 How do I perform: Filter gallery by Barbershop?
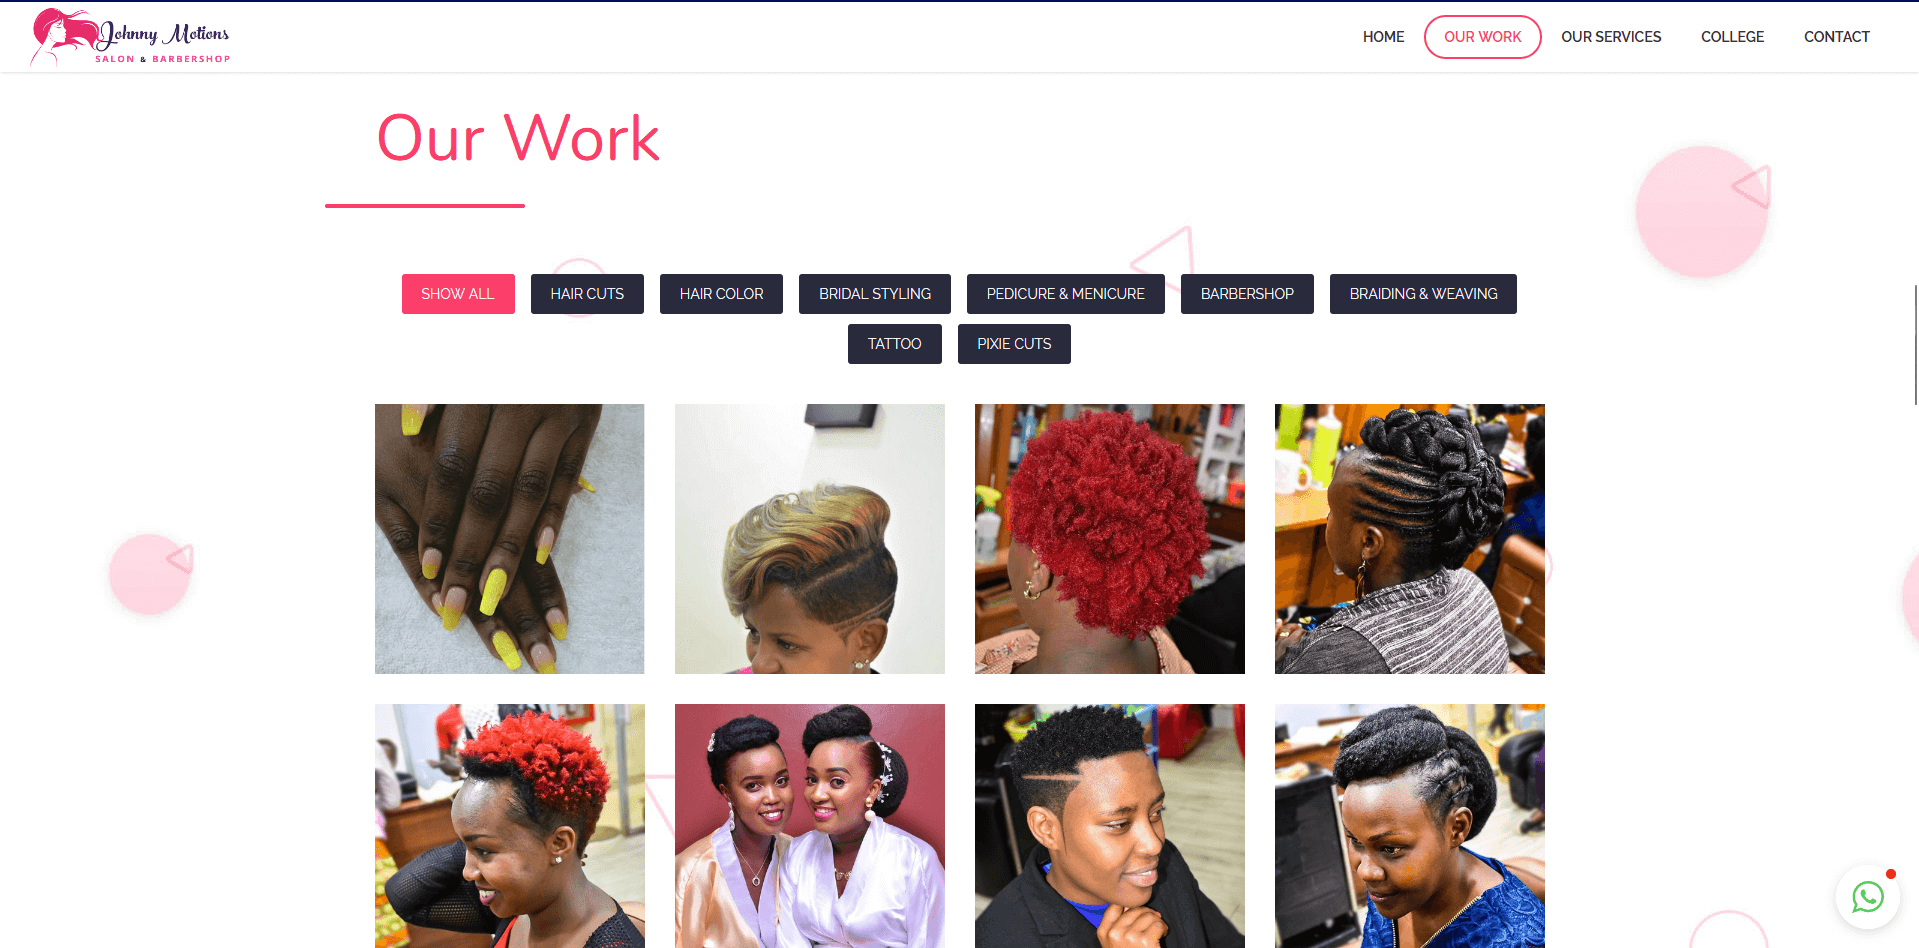coord(1247,294)
